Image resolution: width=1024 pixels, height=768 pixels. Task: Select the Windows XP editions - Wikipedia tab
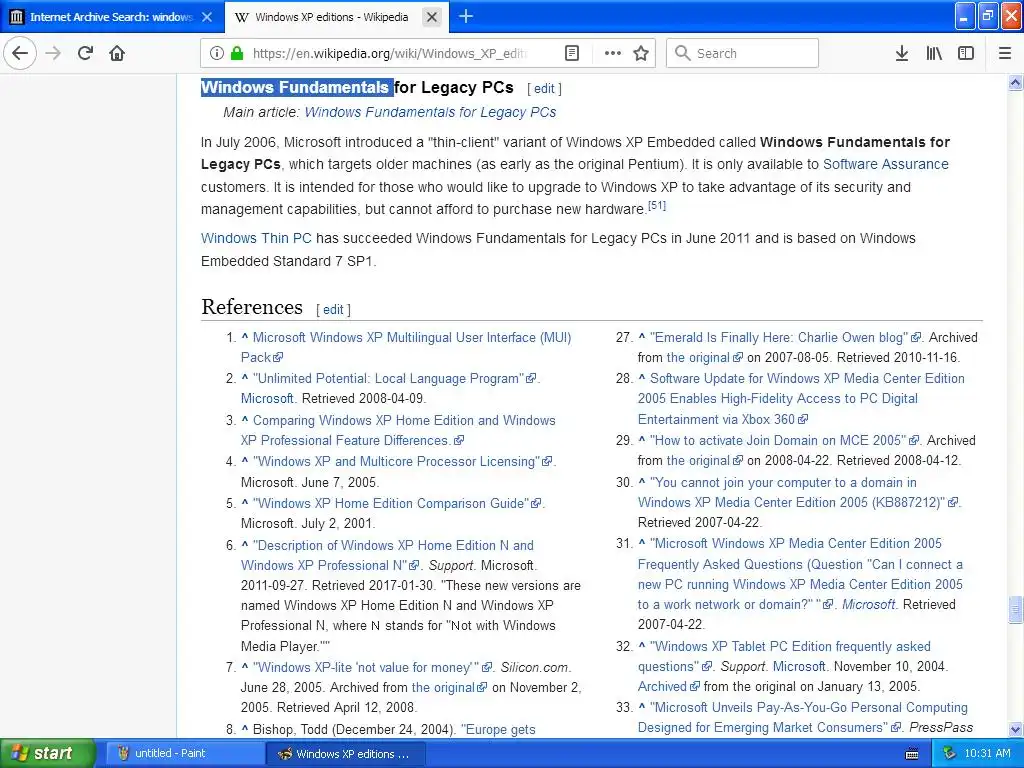pos(331,17)
